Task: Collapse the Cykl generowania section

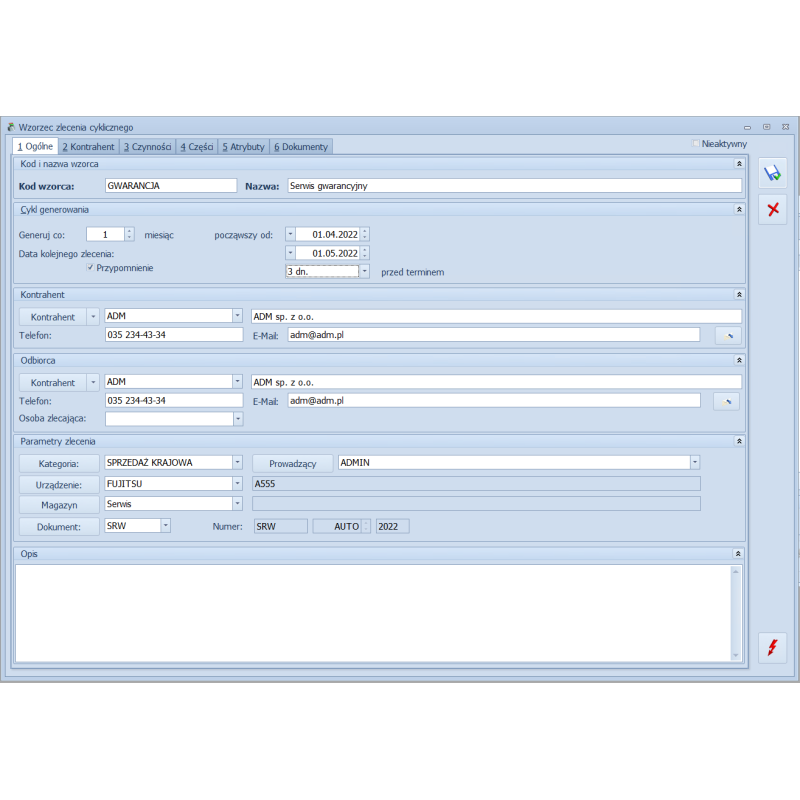Action: pyautogui.click(x=739, y=210)
